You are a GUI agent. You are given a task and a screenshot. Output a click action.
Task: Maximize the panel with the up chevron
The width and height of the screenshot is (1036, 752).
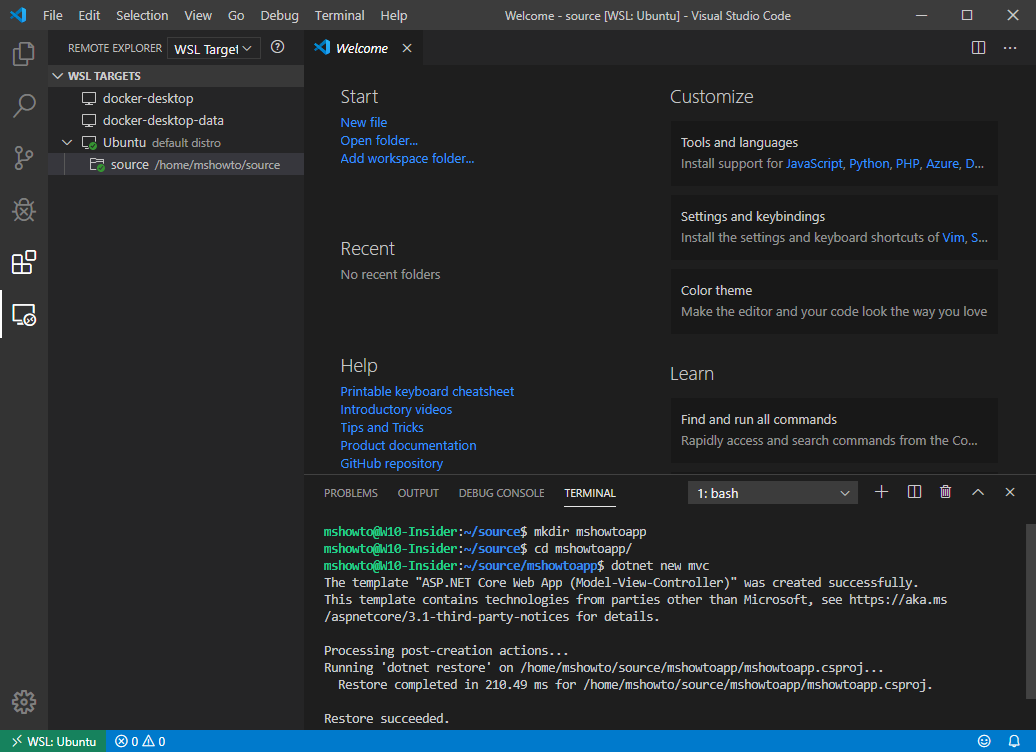(x=978, y=492)
